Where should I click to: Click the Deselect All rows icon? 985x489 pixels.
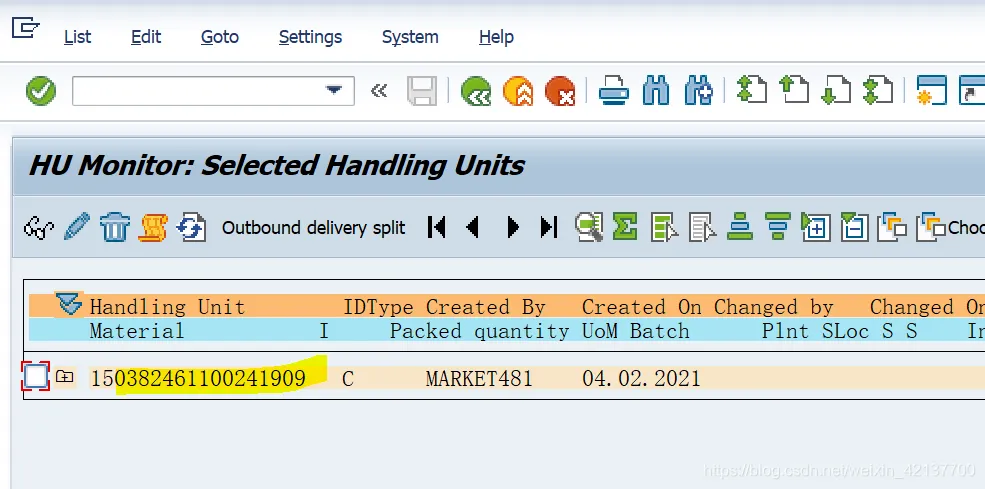702,227
